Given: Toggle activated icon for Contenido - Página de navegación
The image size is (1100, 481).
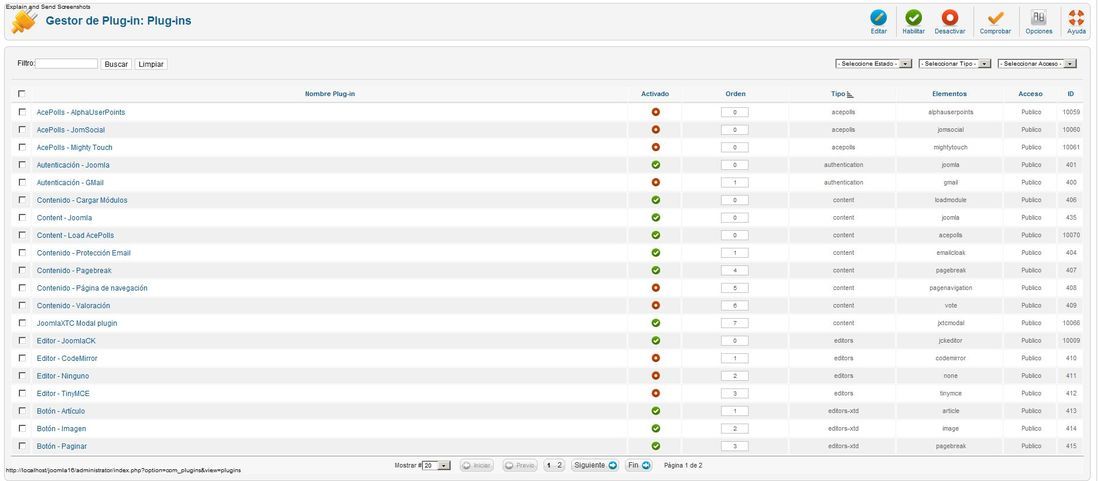Looking at the screenshot, I should click(x=655, y=287).
